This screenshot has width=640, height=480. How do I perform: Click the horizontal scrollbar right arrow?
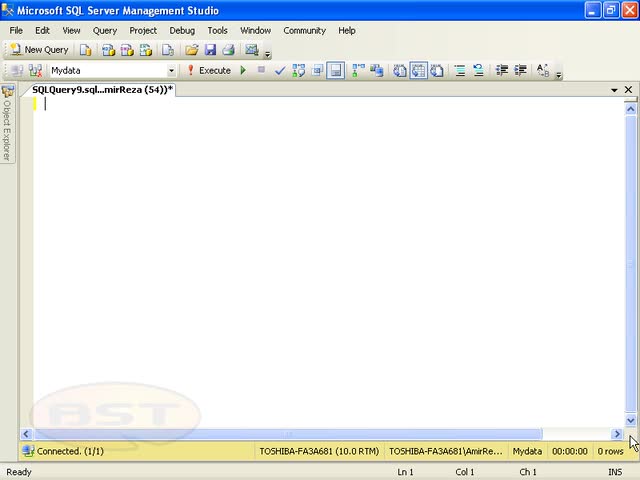point(617,434)
